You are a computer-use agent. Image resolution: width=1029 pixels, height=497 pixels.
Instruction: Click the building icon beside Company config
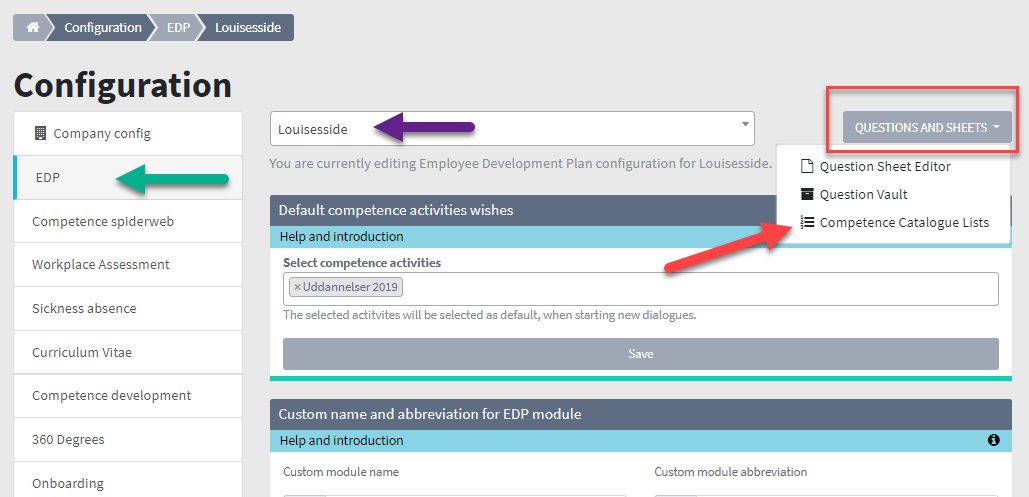(x=41, y=133)
